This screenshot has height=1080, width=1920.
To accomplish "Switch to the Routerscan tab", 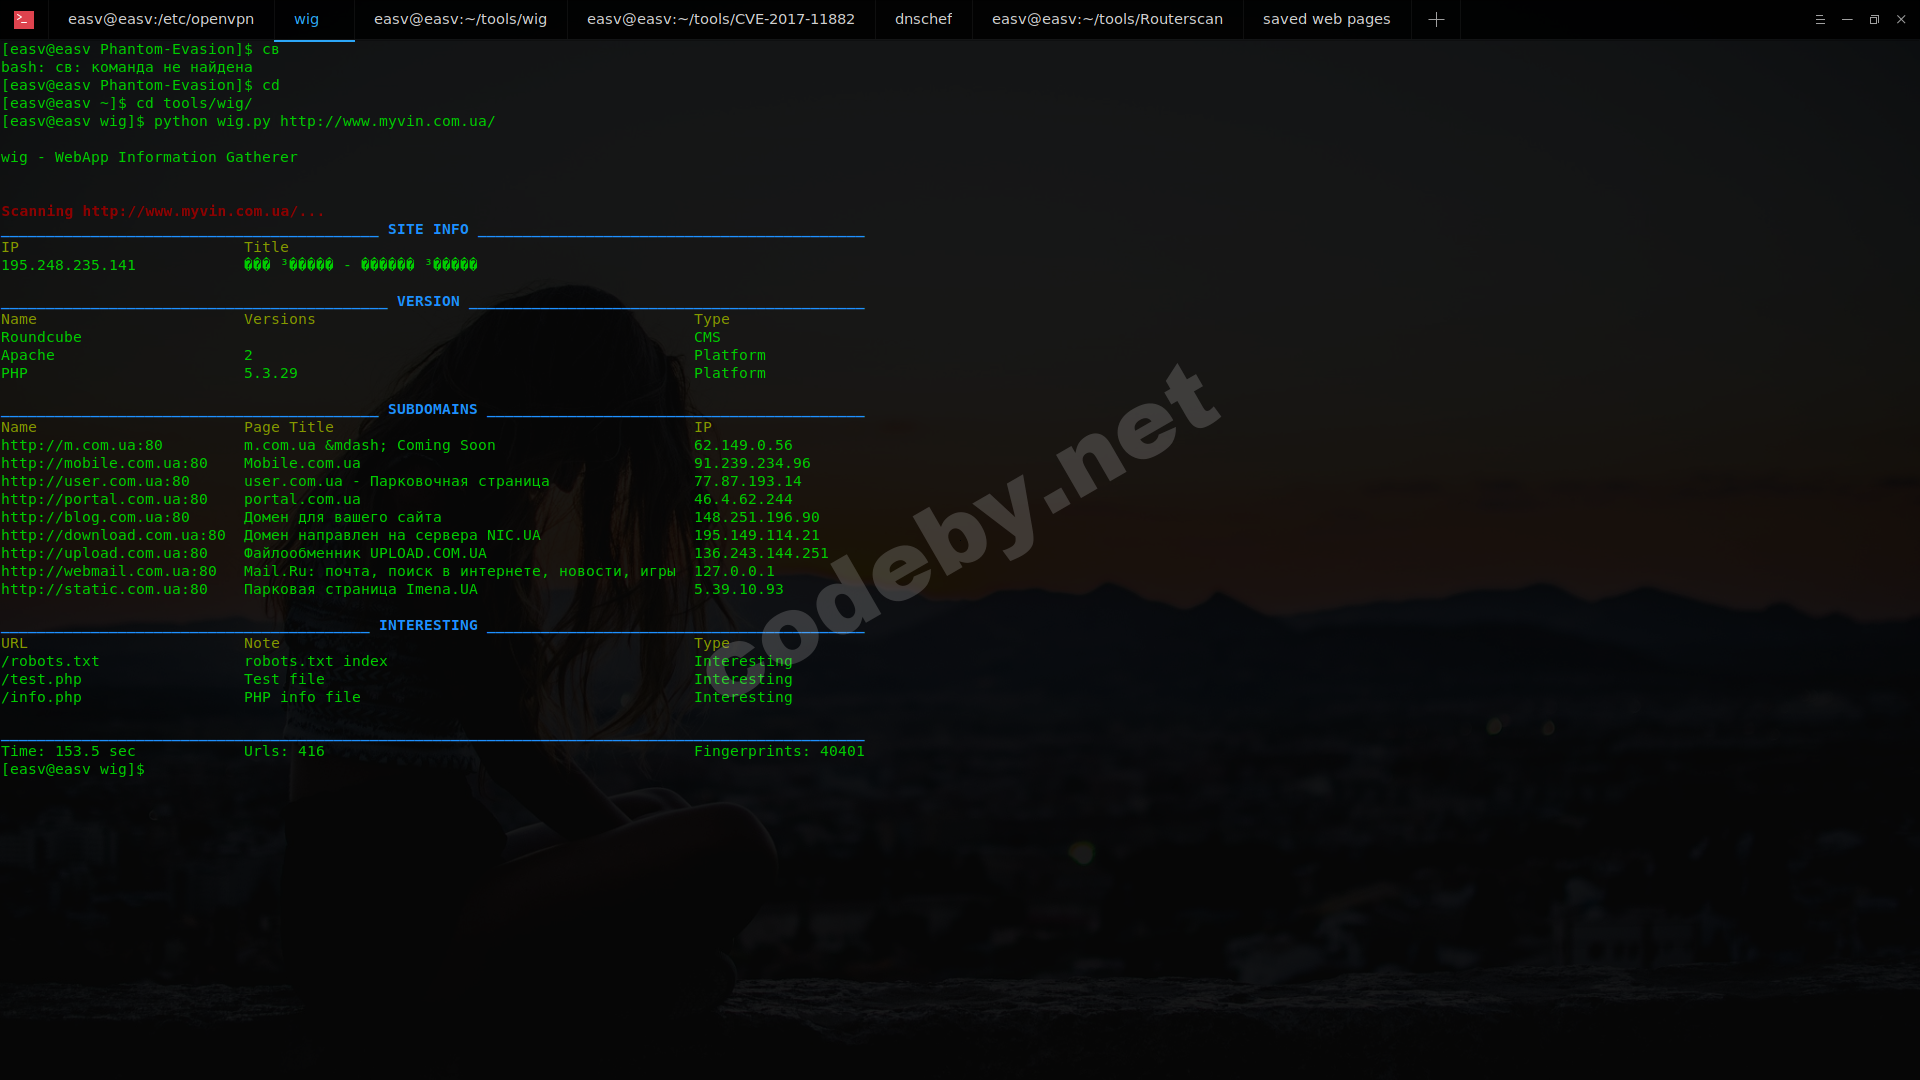I will [1106, 19].
